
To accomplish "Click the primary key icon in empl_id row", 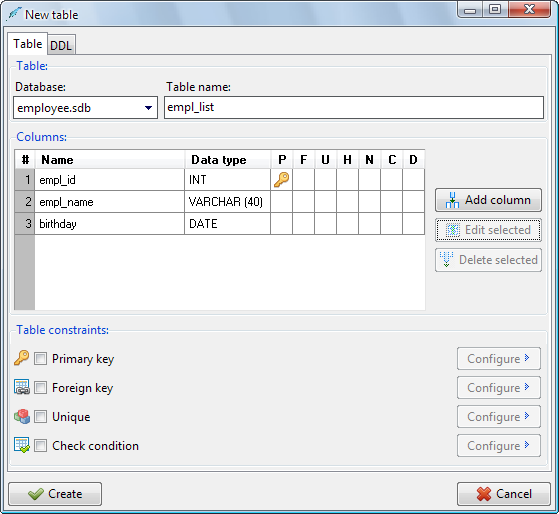I will tap(281, 179).
